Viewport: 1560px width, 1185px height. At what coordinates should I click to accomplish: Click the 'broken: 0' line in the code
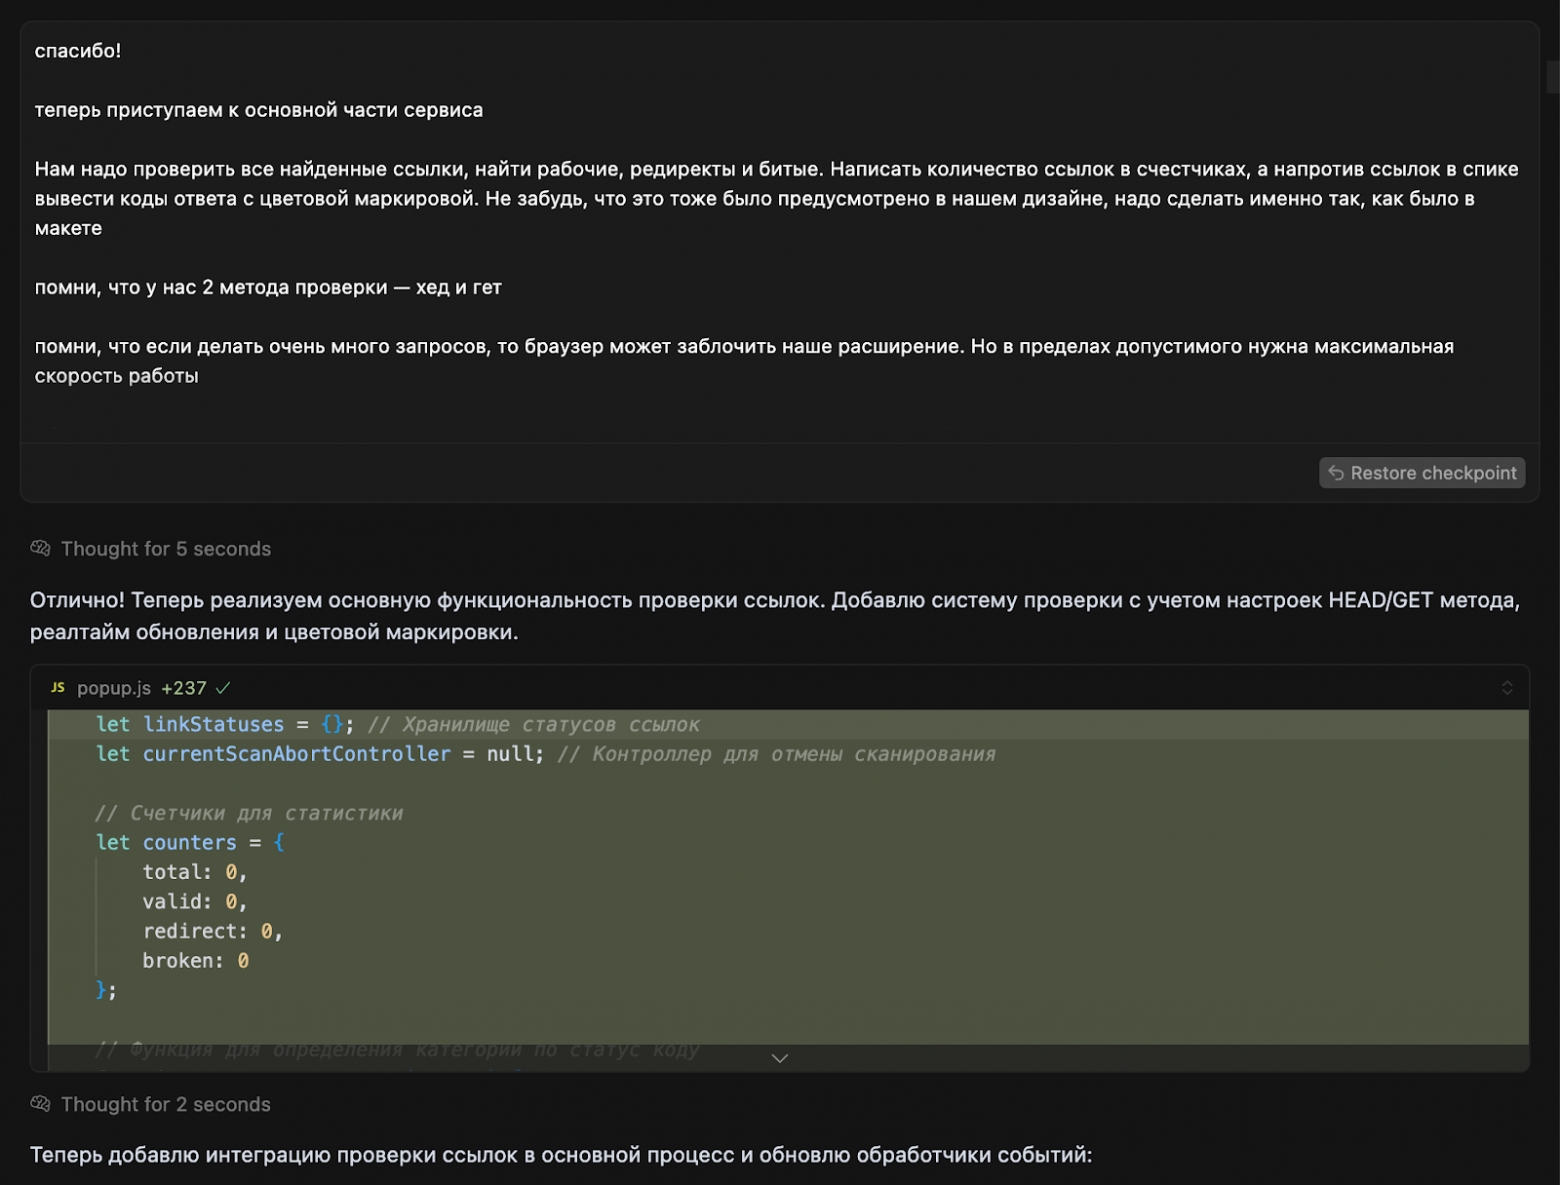coord(195,961)
